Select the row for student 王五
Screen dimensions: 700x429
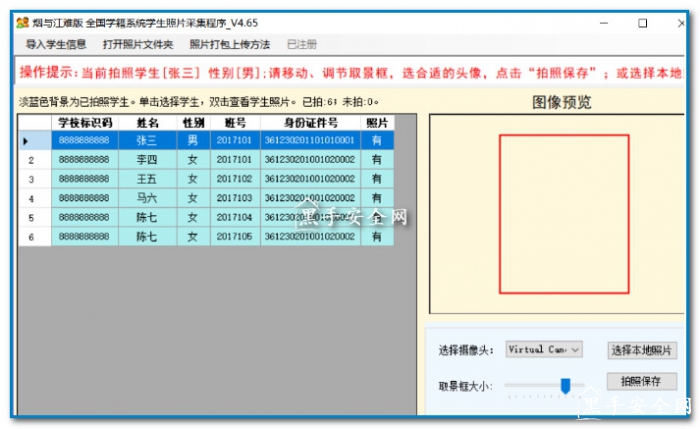pyautogui.click(x=146, y=179)
